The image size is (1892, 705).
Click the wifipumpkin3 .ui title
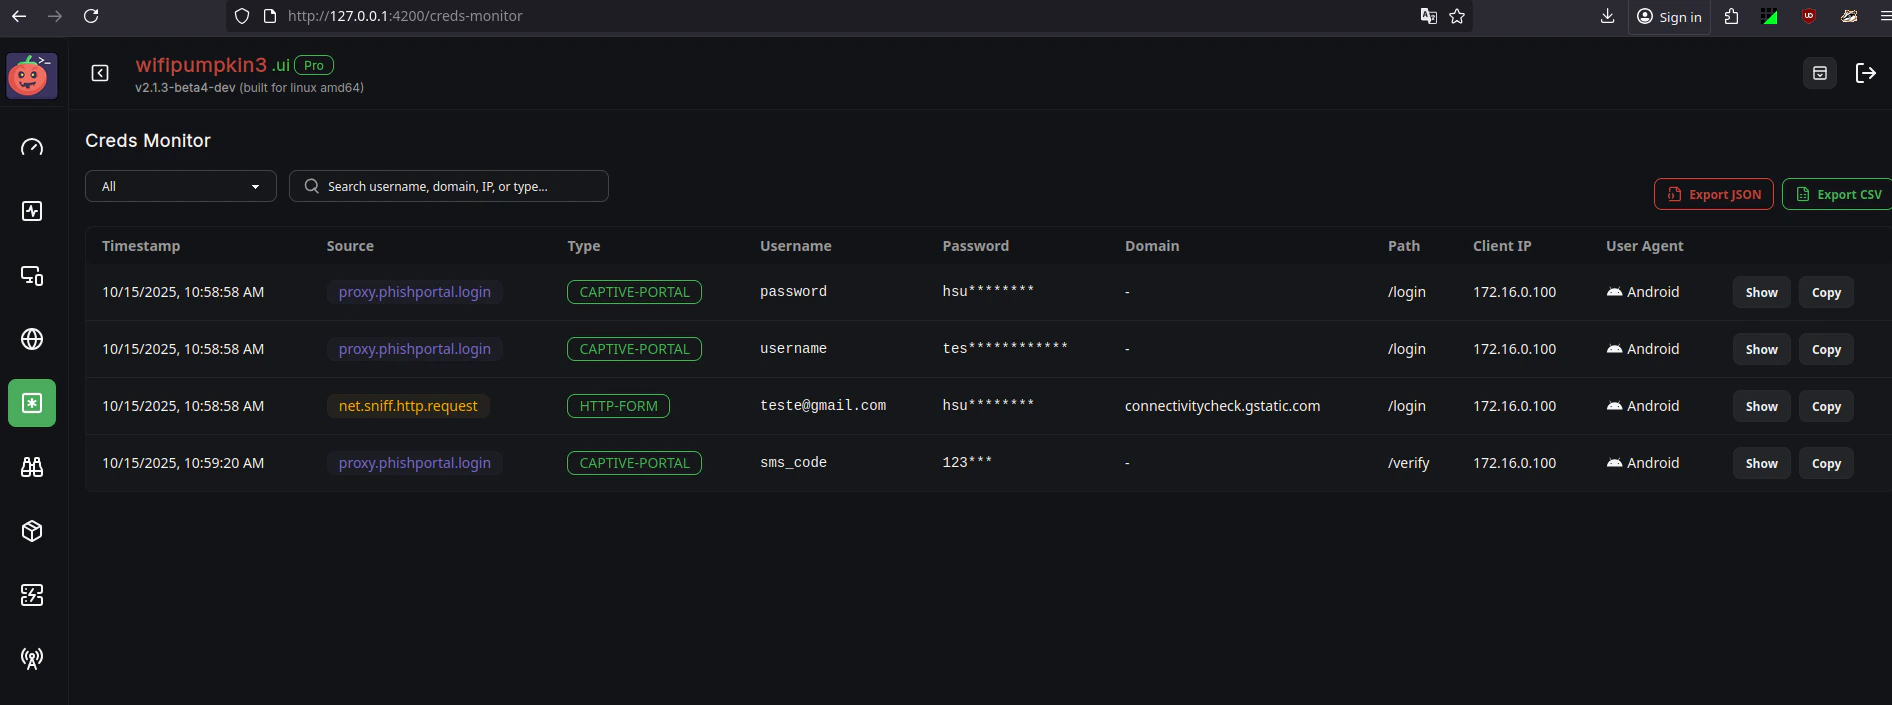point(212,65)
